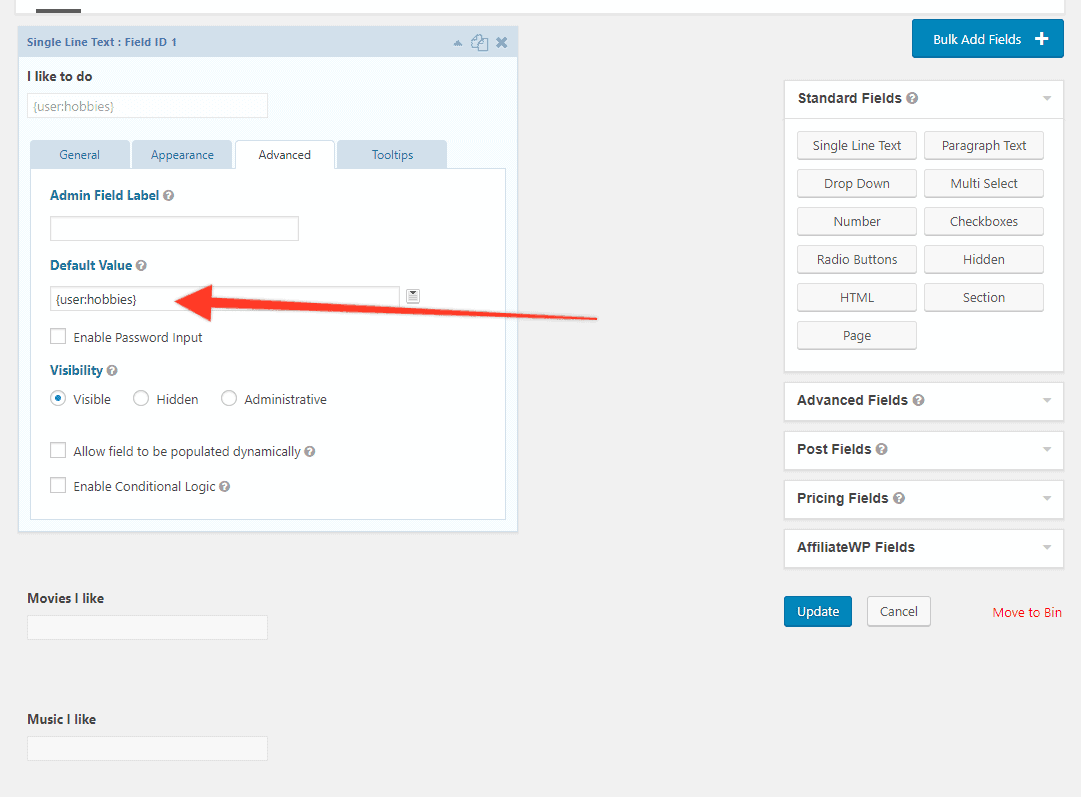Expand AffiliateWP Fields panel arrow
This screenshot has width=1081, height=797.
coord(1047,547)
